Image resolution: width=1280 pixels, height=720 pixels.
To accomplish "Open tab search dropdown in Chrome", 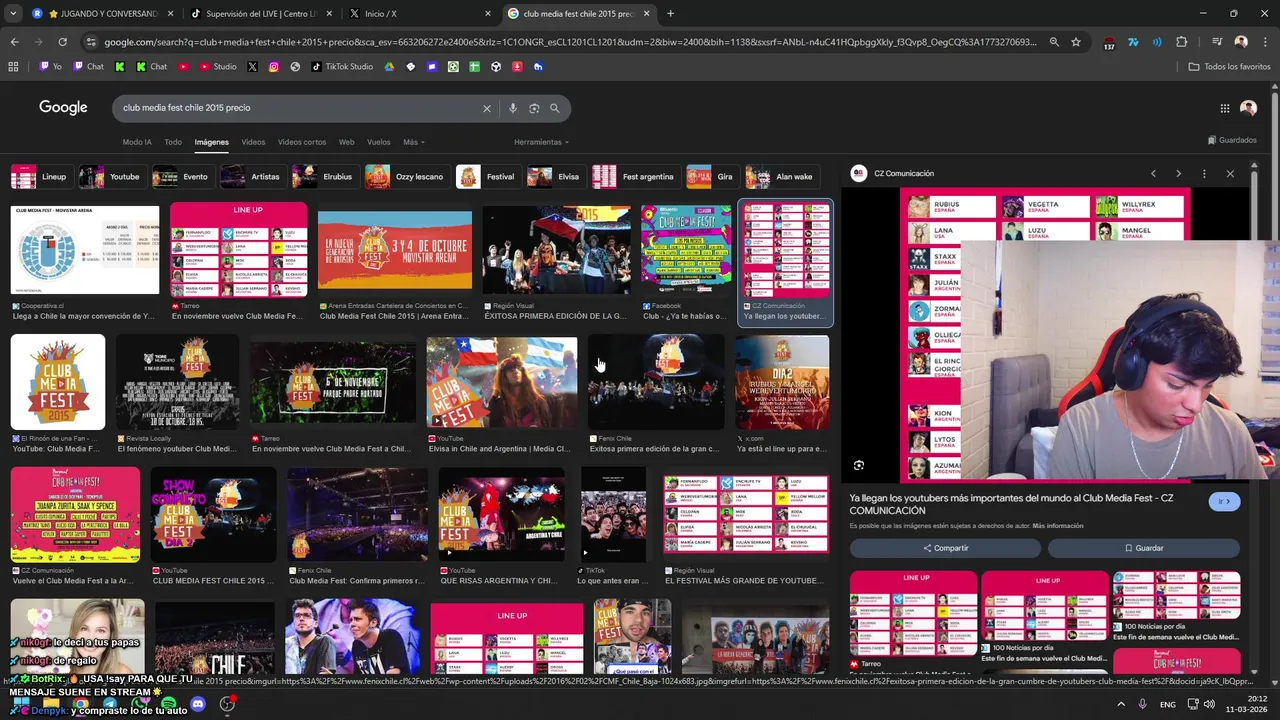I will coord(13,14).
